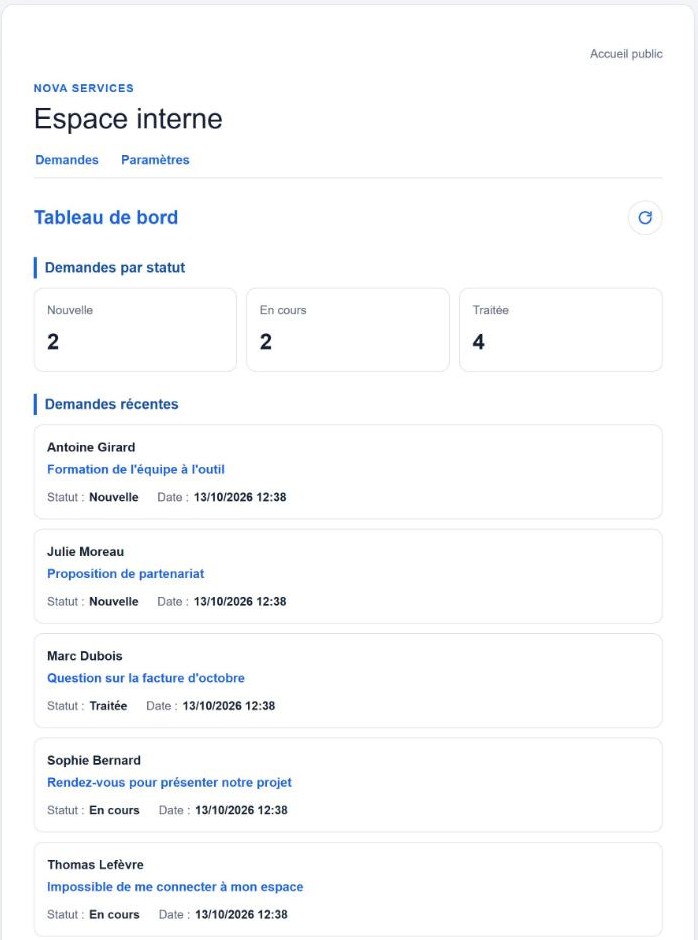Click the Demandes récentes section heading
Screen dimensions: 698x940
click(112, 404)
